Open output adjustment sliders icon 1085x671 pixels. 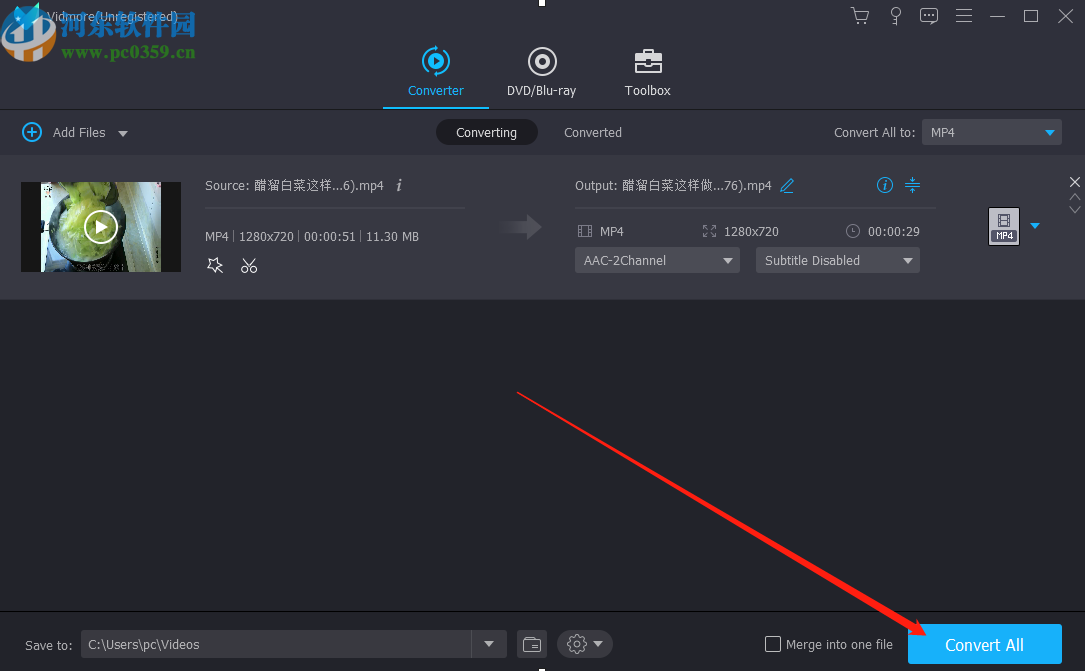(x=911, y=185)
